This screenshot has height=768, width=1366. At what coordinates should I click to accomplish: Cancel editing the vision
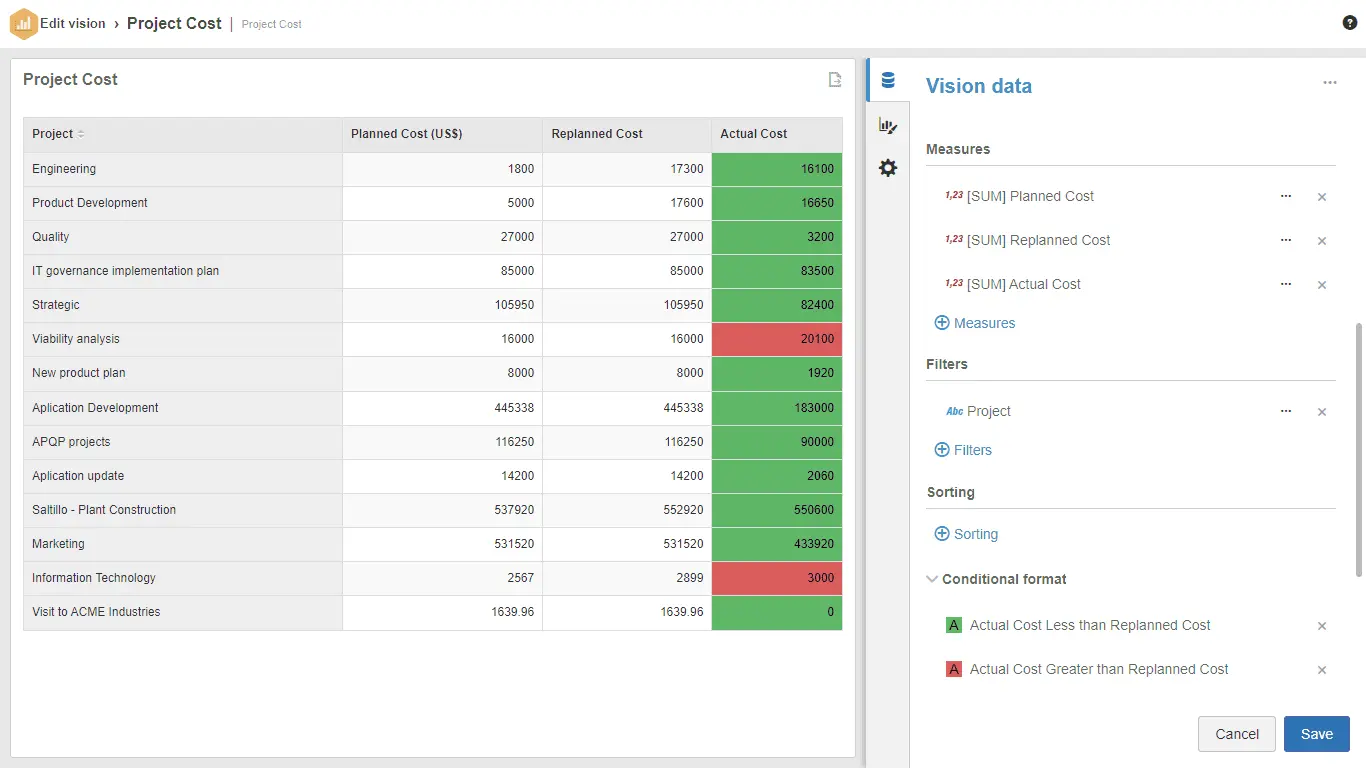click(x=1236, y=733)
